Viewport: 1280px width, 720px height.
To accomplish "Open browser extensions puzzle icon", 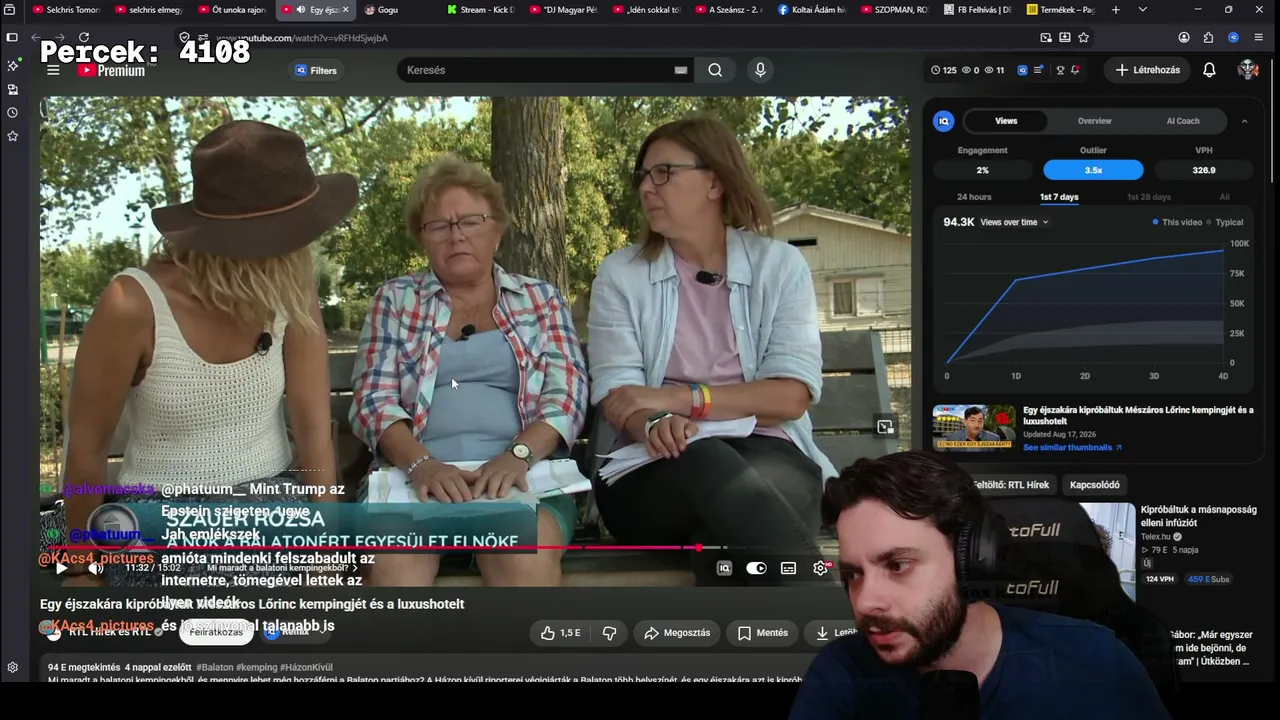I will [x=1208, y=38].
